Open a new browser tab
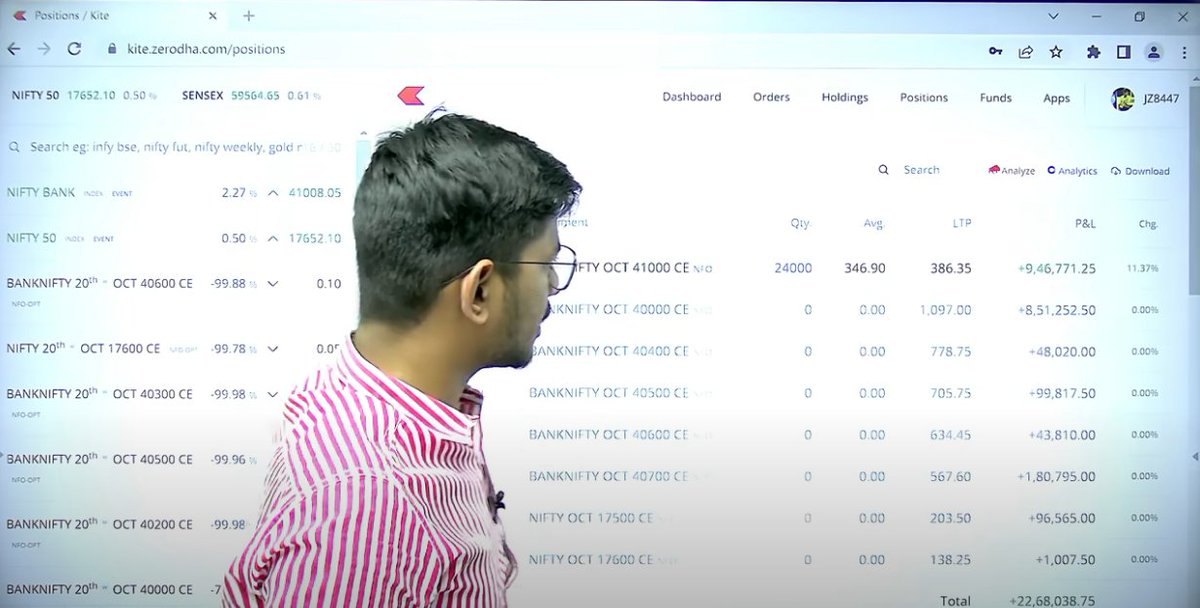This screenshot has width=1200, height=608. click(249, 16)
